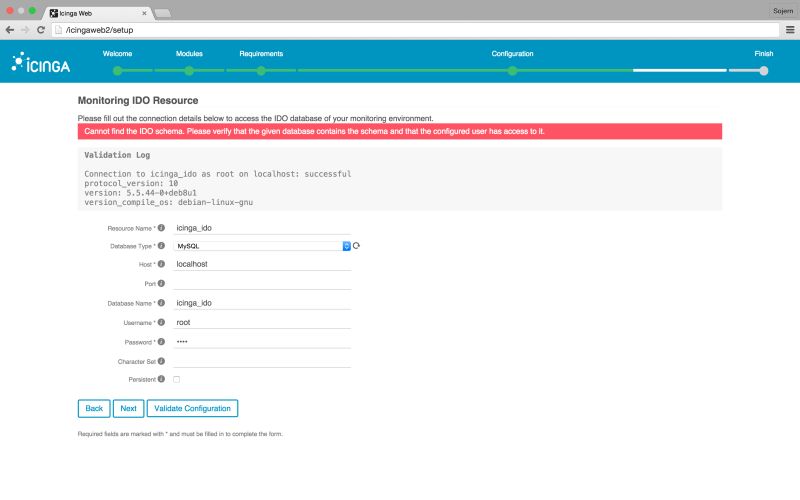This screenshot has width=800, height=500.
Task: Go to the Configuration setup step
Action: click(x=512, y=54)
